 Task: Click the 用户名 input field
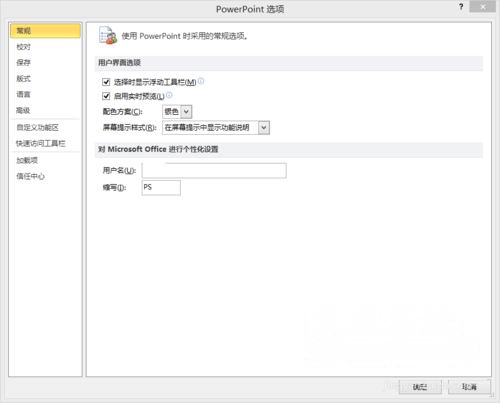214,170
